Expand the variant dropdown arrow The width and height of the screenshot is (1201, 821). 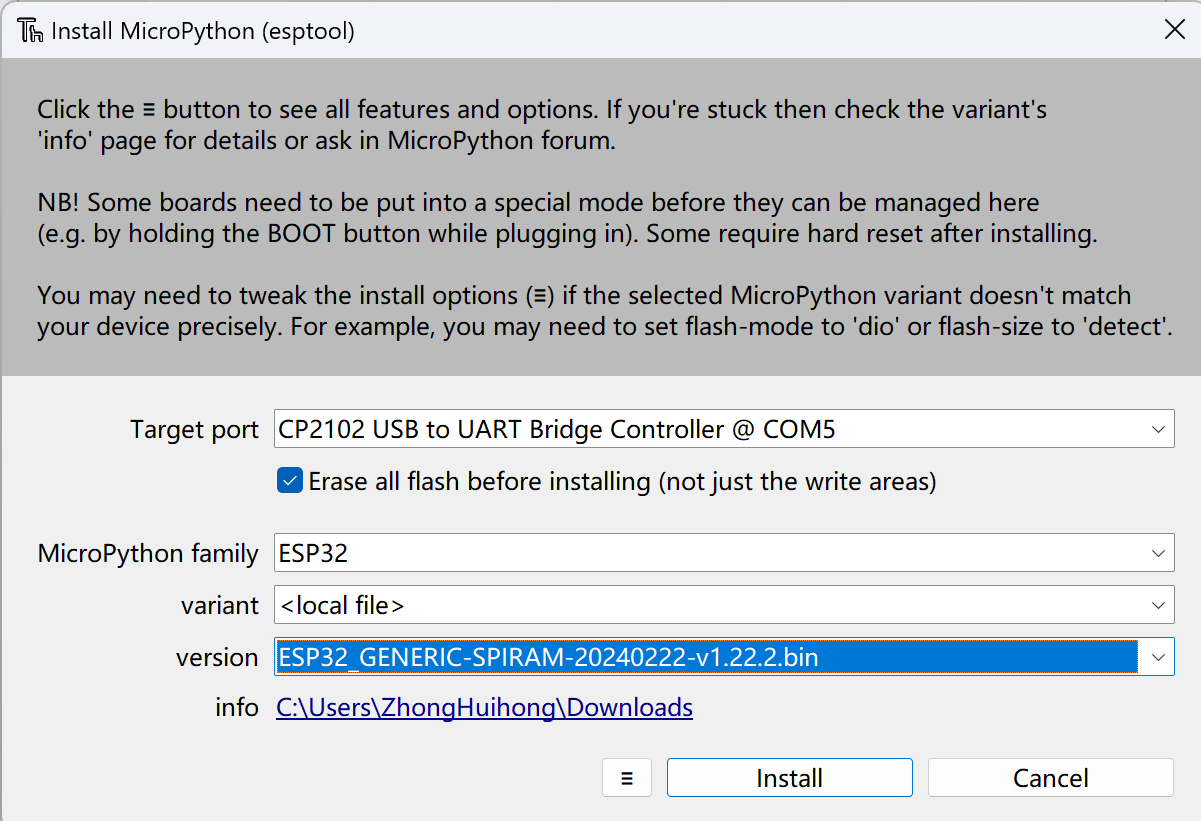pos(1158,605)
